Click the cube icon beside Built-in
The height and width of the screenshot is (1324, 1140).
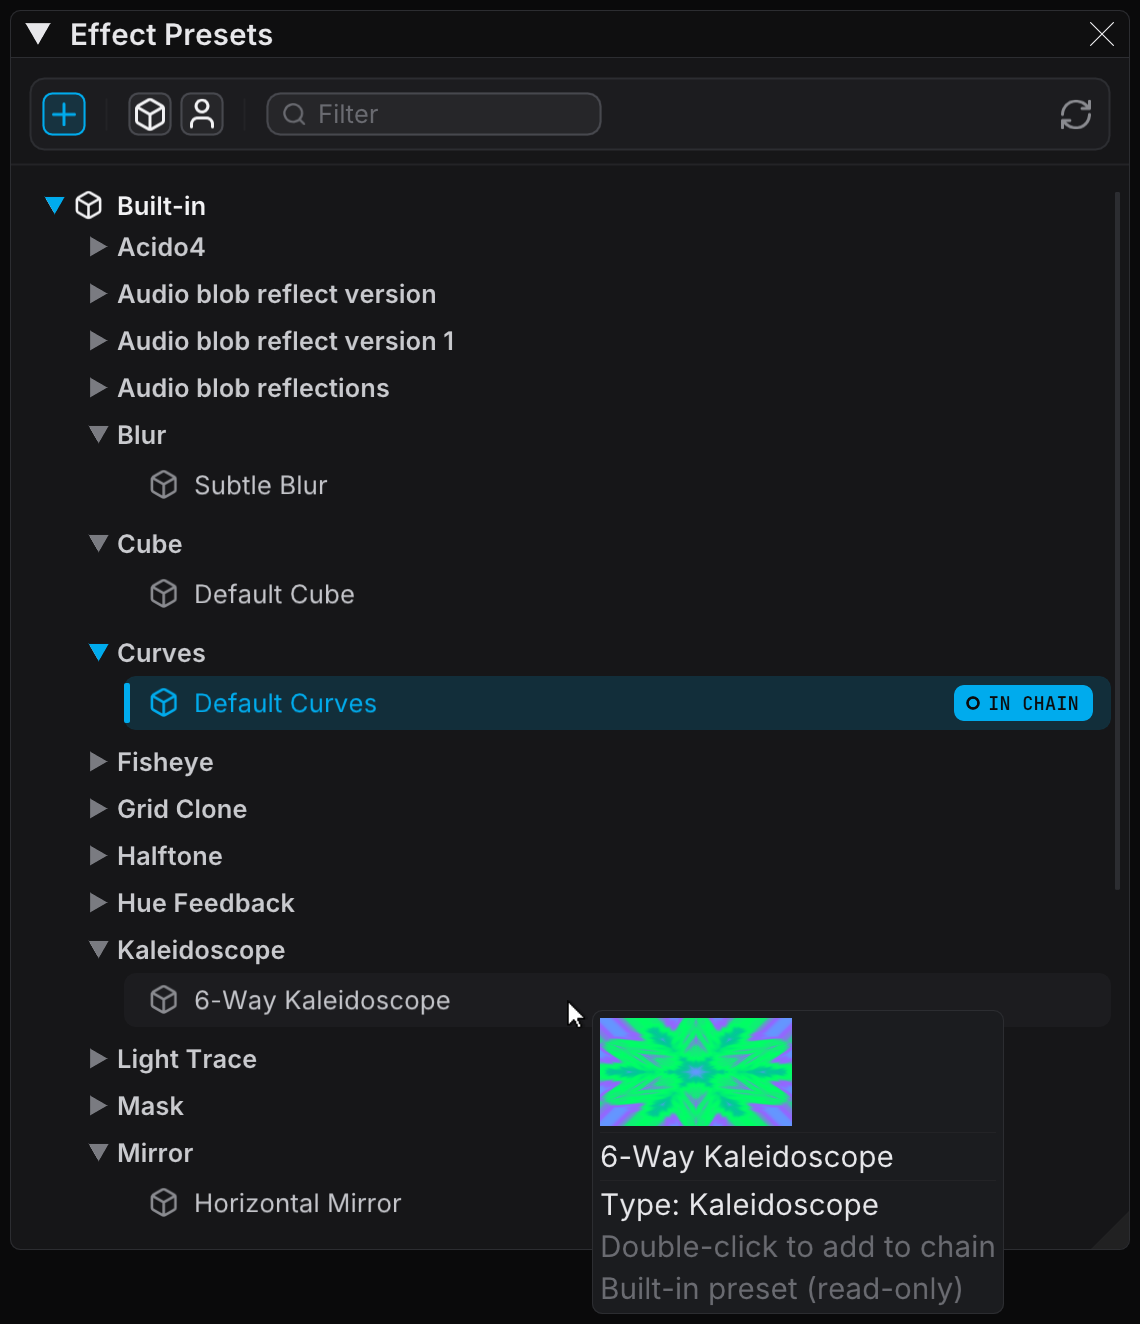click(89, 205)
